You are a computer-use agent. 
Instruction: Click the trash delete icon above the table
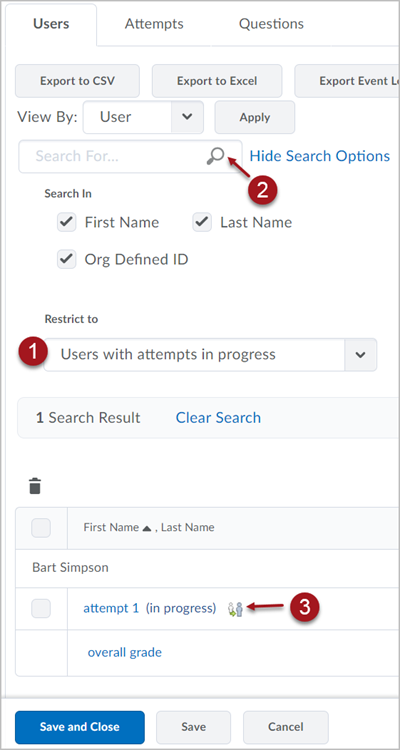35,485
